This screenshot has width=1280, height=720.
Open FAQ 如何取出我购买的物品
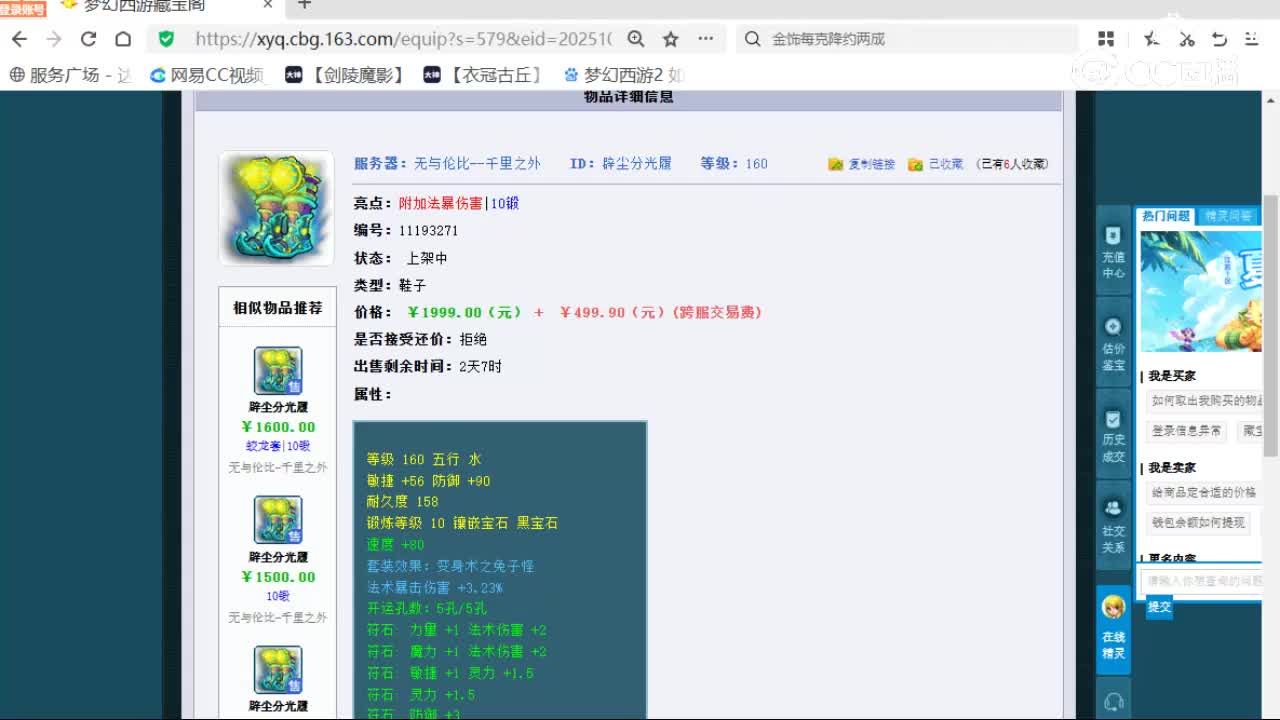pyautogui.click(x=1204, y=401)
